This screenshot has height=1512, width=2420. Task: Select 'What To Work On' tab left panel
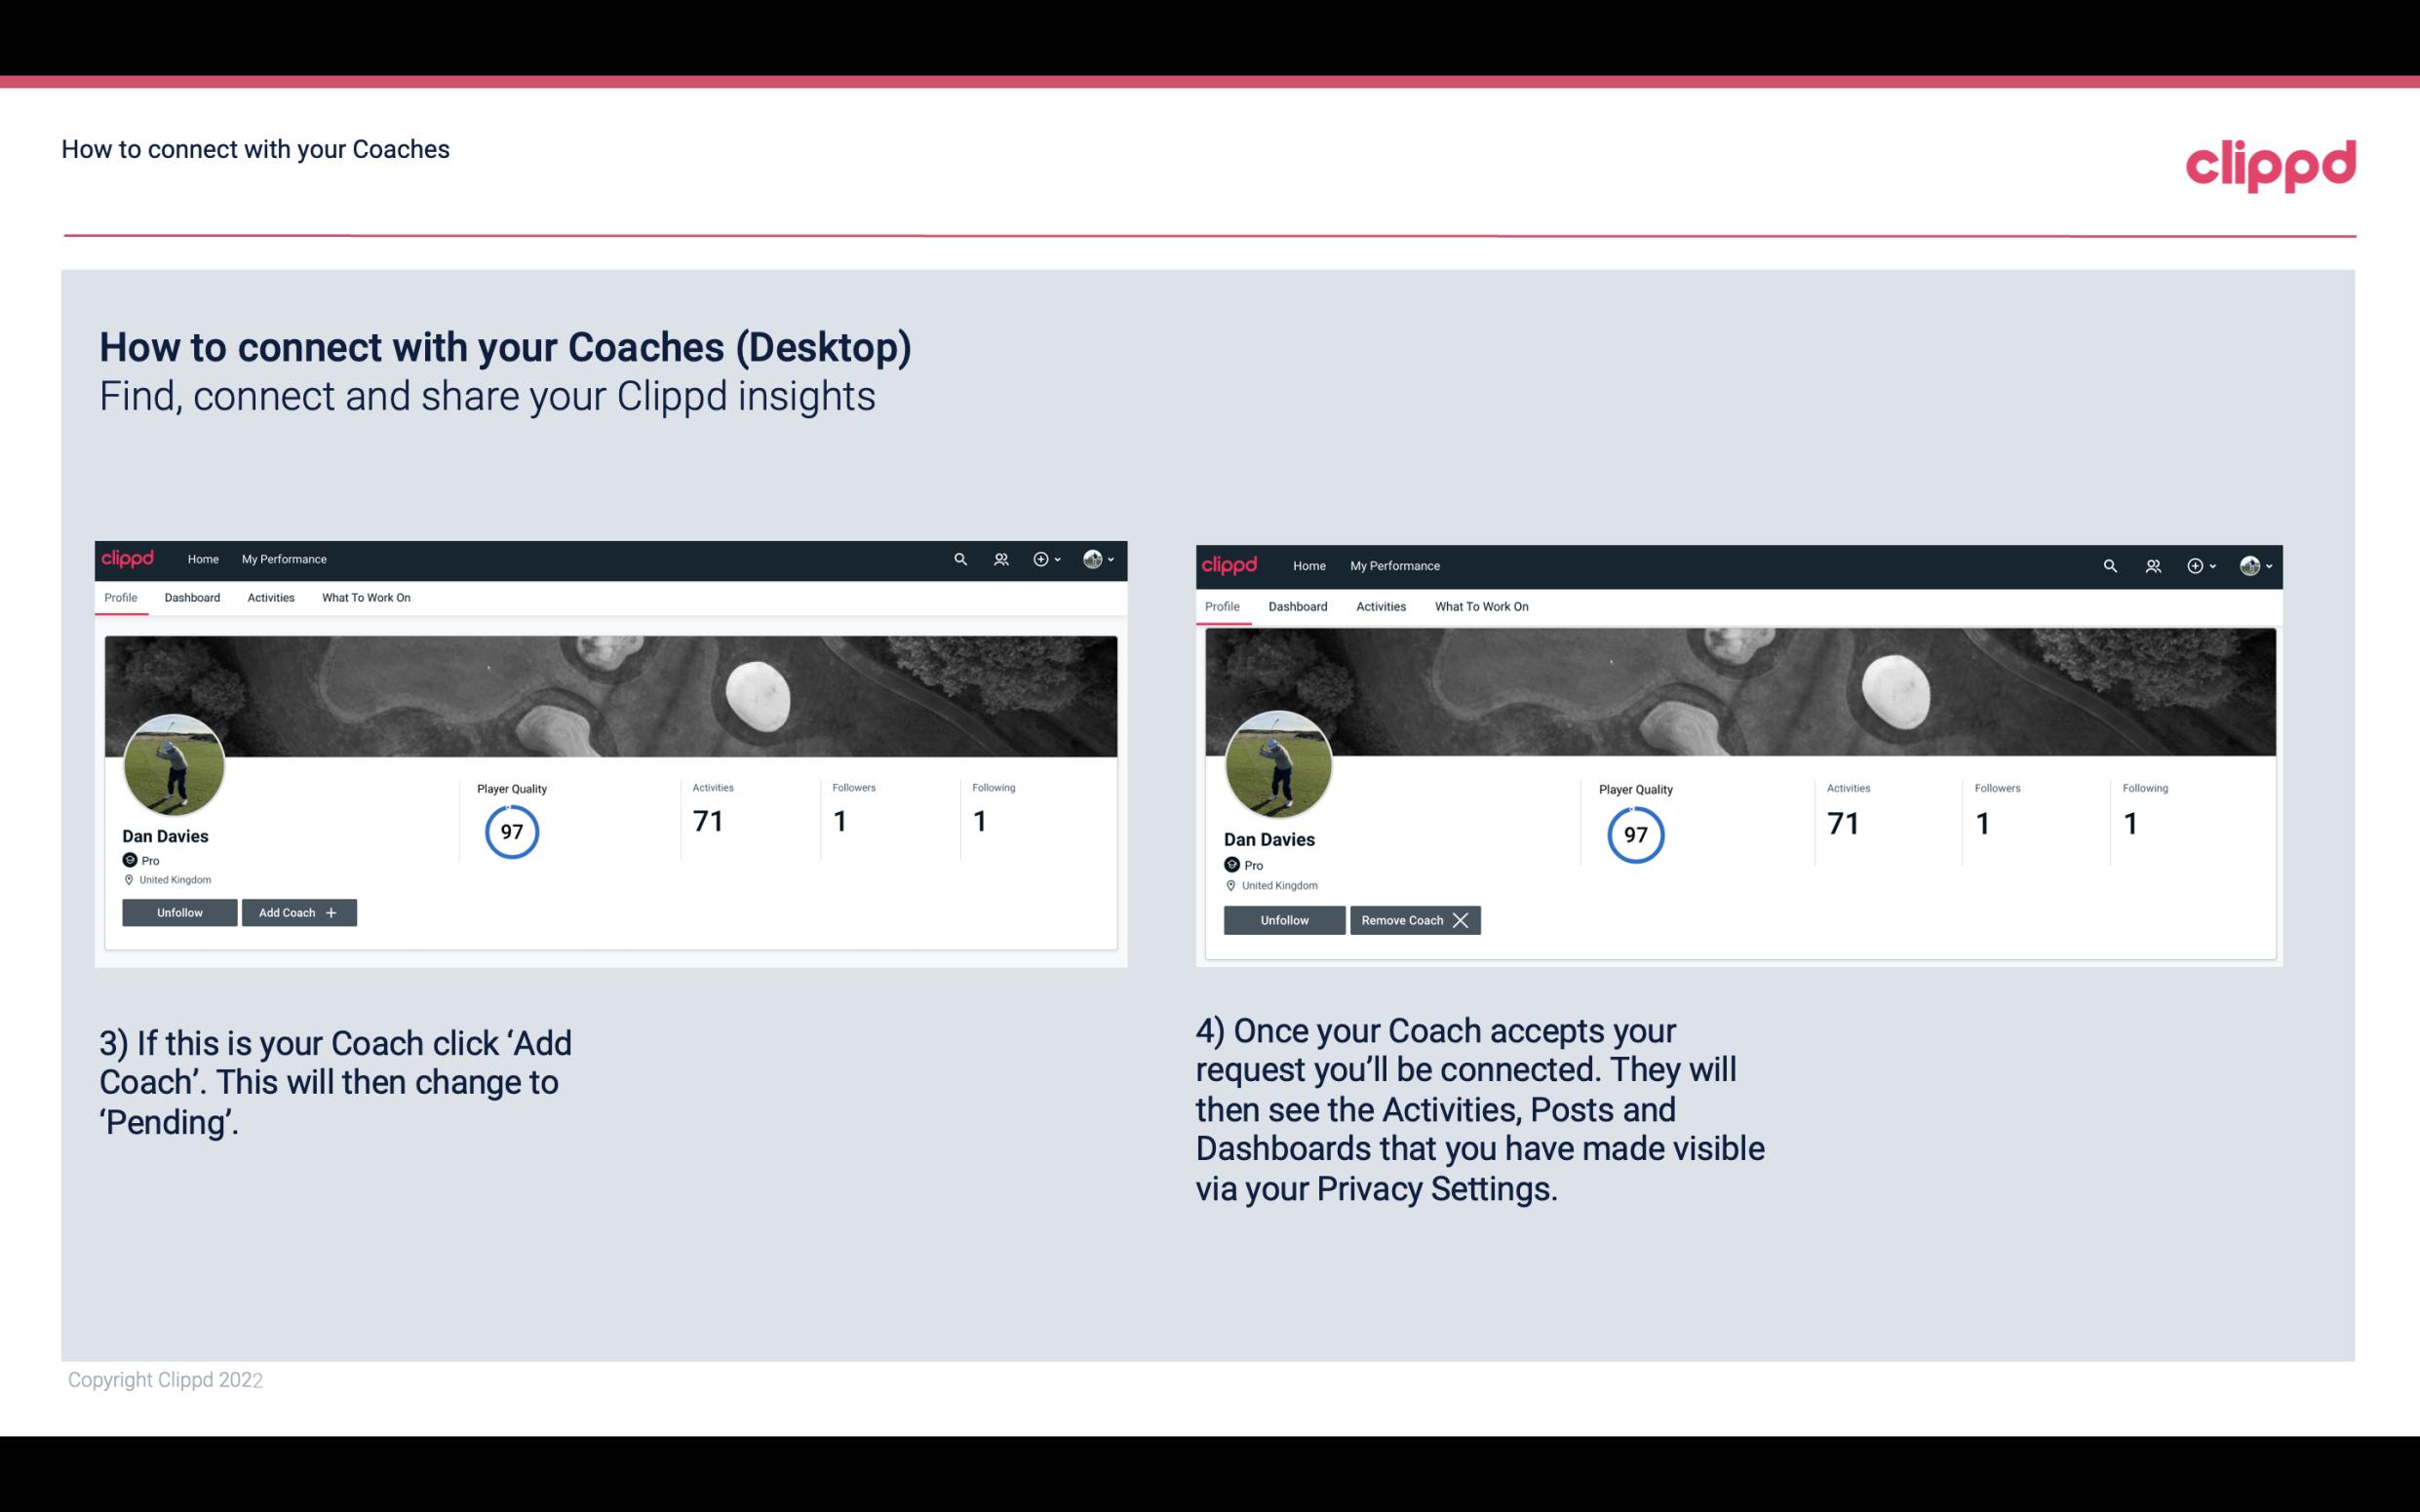[x=366, y=598]
